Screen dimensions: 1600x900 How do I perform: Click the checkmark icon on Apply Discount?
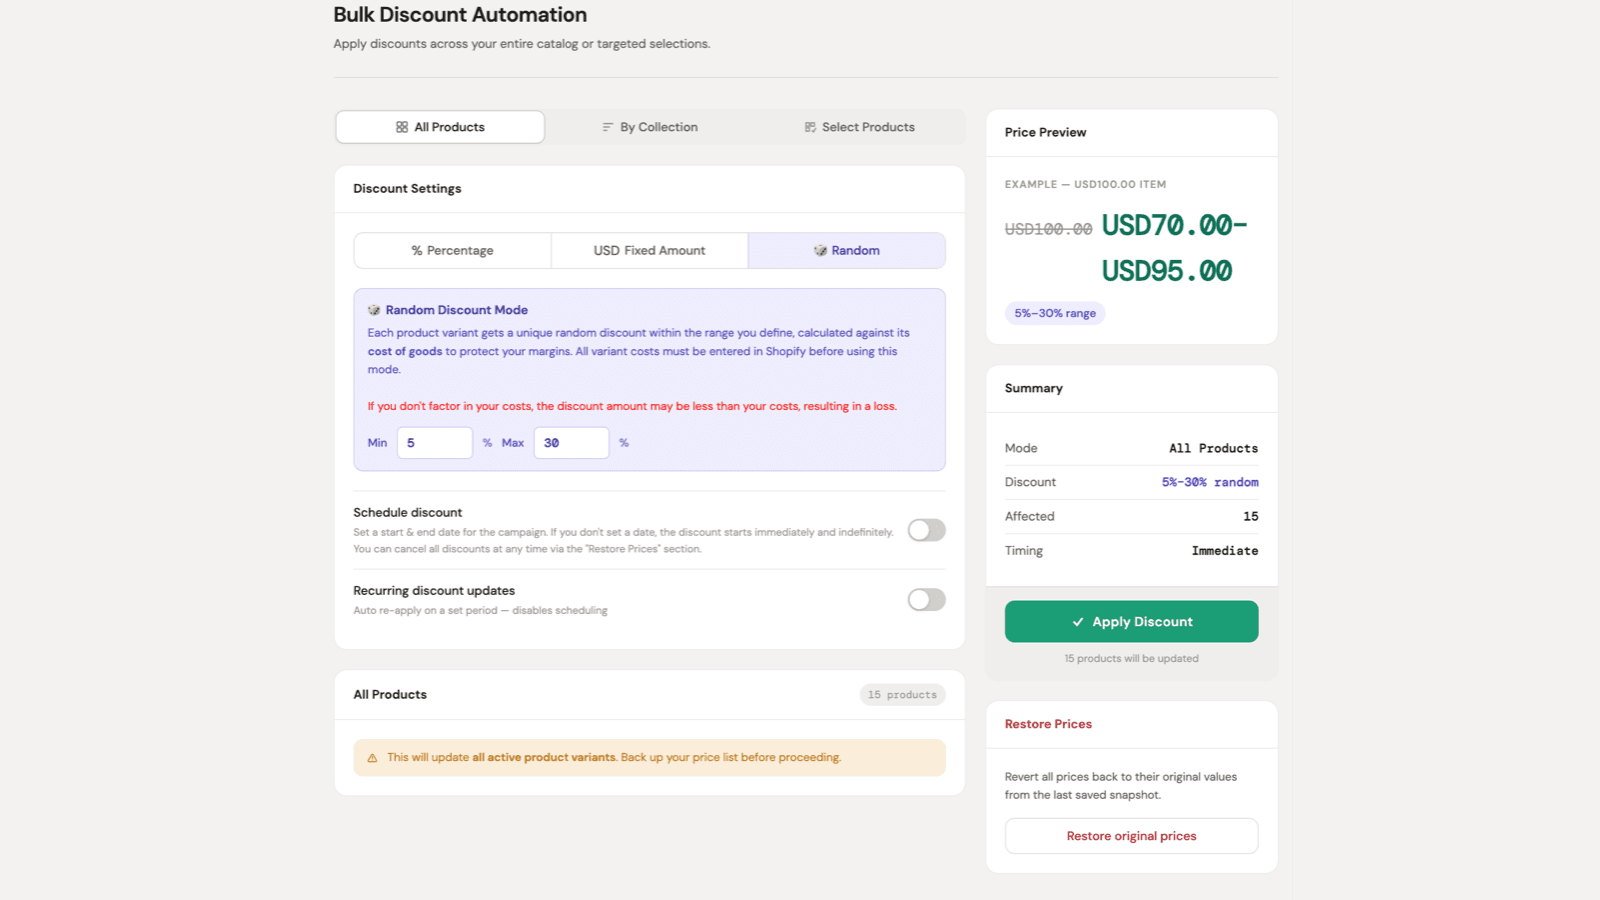1078,622
